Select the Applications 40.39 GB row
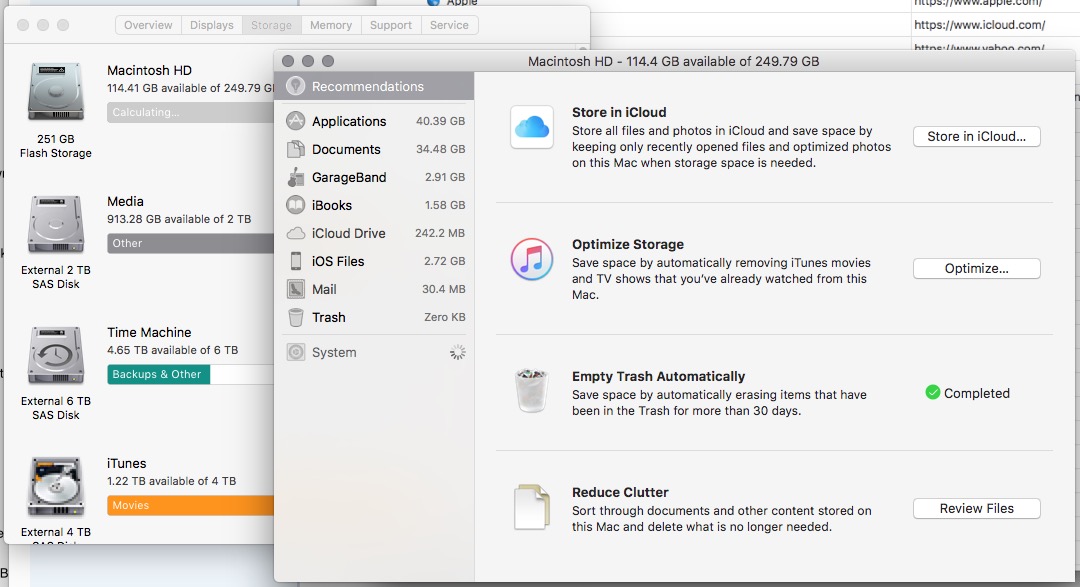Viewport: 1080px width, 587px height. pyautogui.click(x=374, y=121)
